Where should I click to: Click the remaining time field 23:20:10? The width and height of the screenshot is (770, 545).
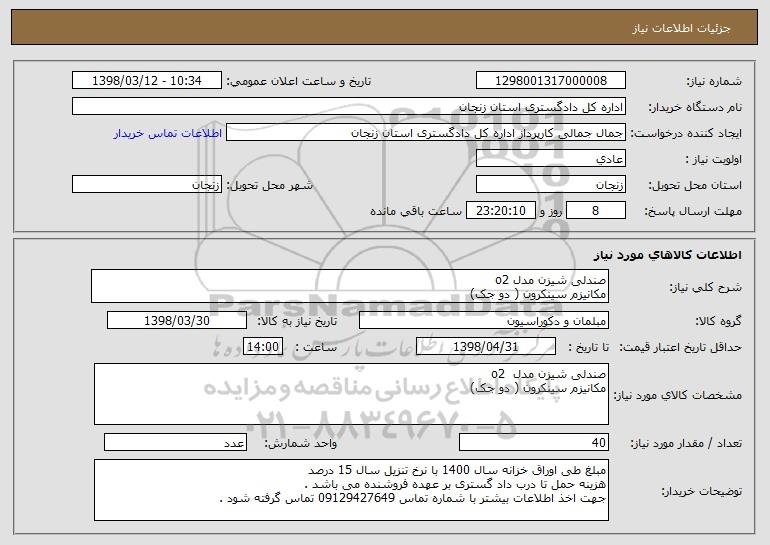pyautogui.click(x=500, y=211)
